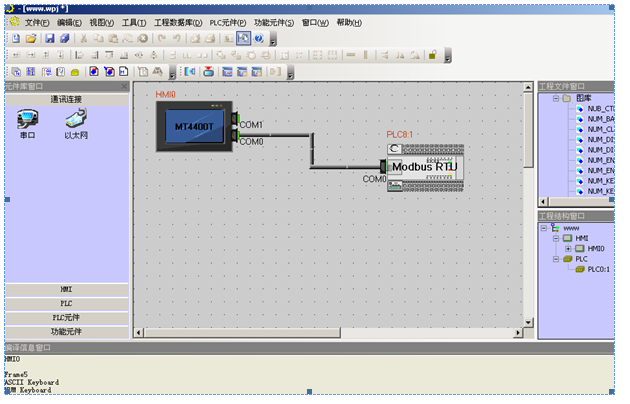Open the 文件(F) menu
The width and height of the screenshot is (630, 404).
[37, 22]
